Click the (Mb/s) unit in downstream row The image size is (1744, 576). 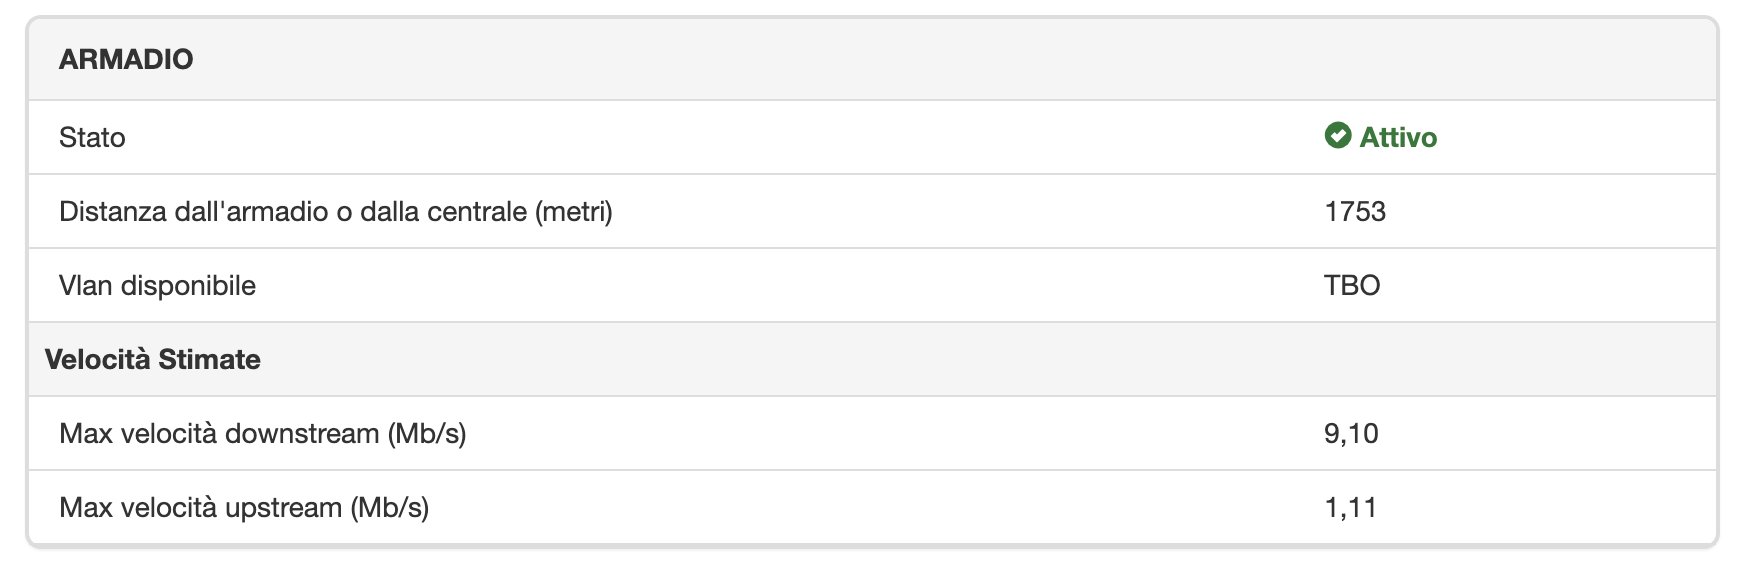(427, 433)
